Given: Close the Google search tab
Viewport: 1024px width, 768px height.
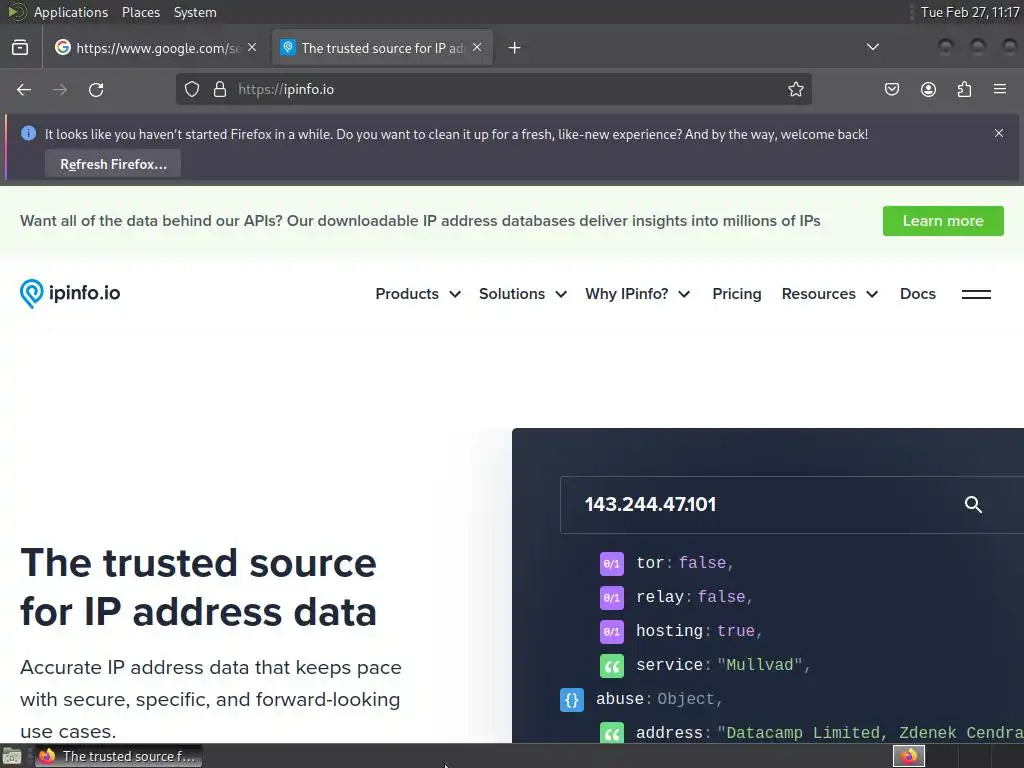Looking at the screenshot, I should [x=252, y=47].
